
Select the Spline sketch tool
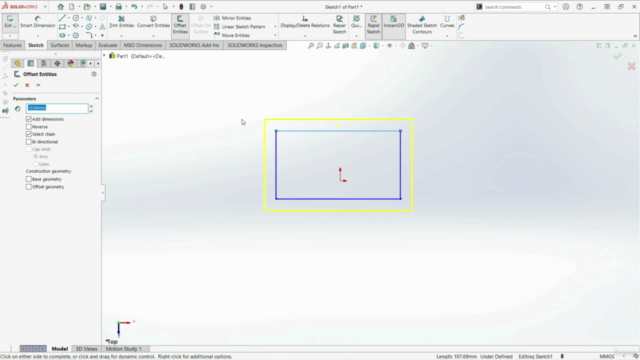point(89,18)
